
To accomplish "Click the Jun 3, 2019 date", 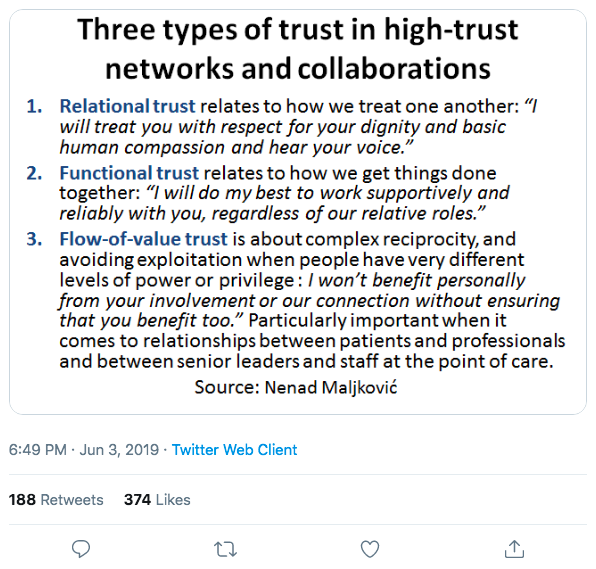I will [119, 450].
